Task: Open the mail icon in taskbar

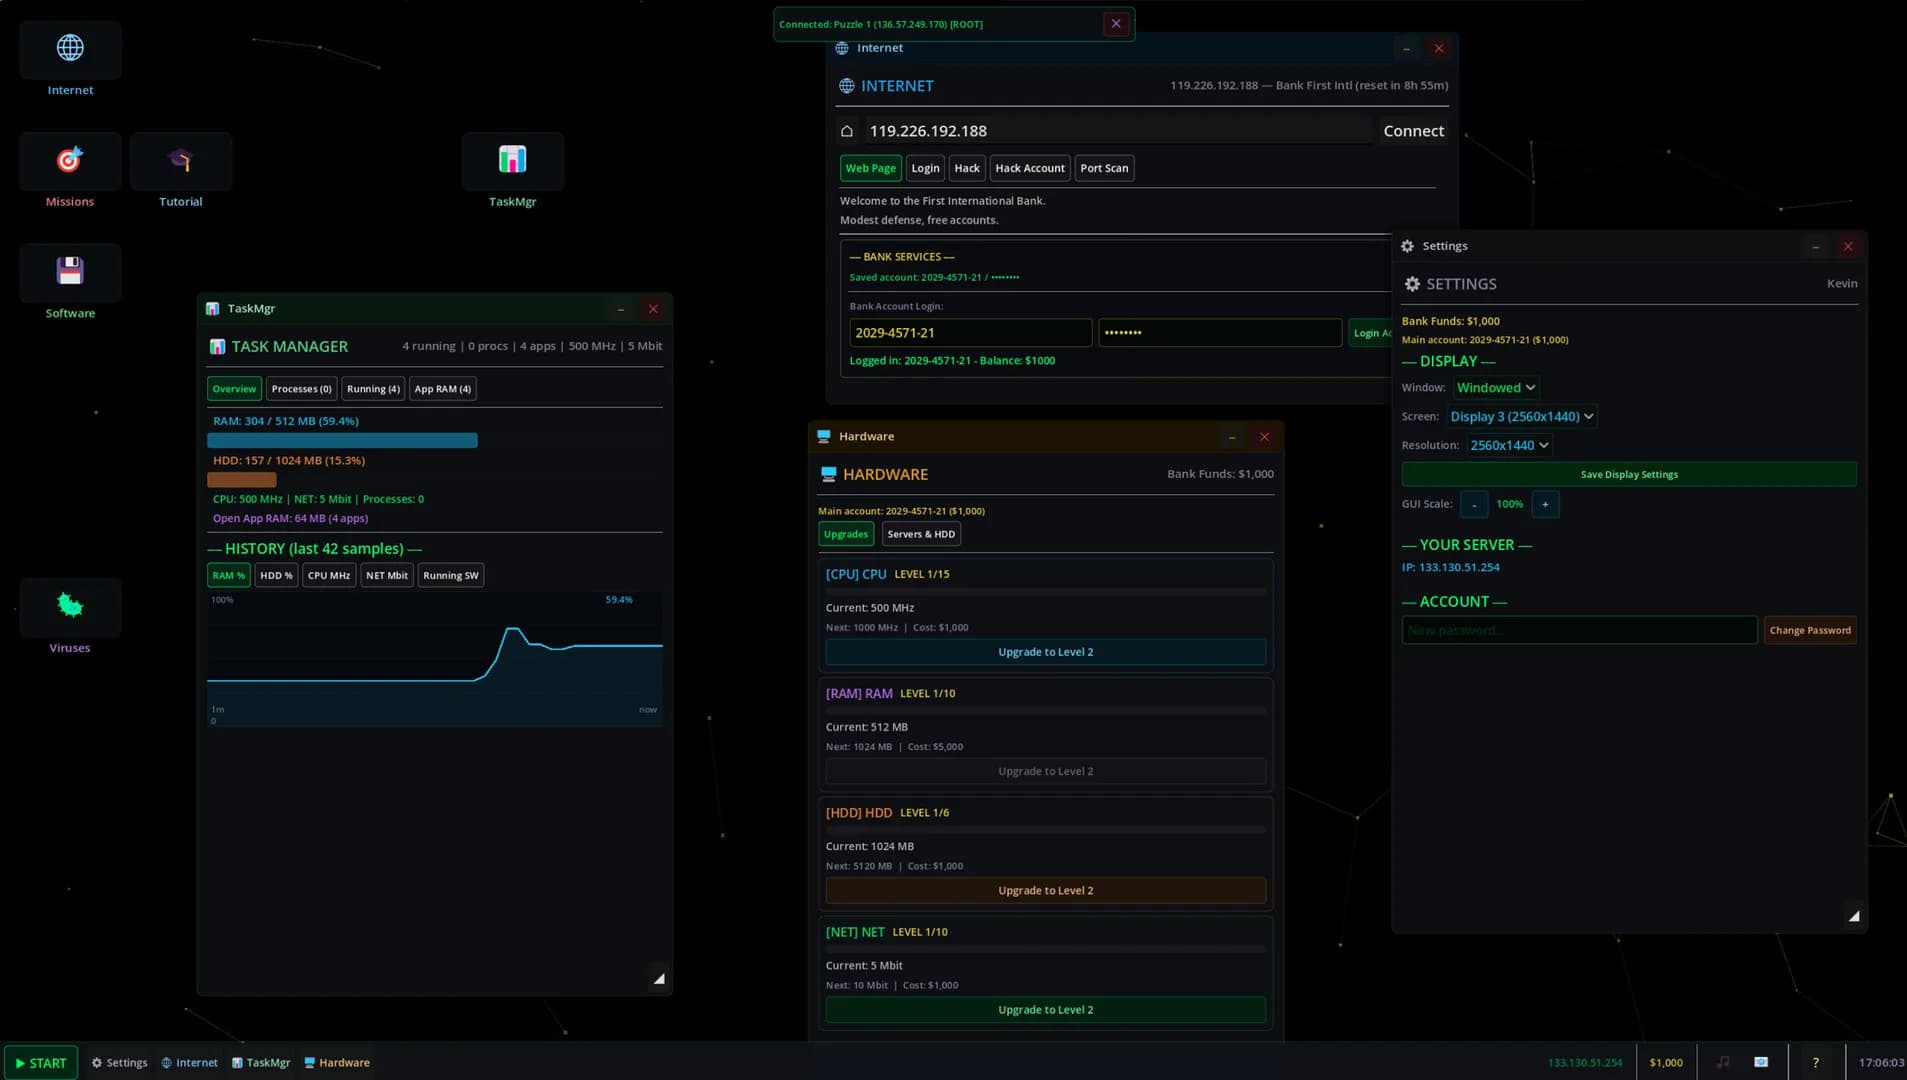Action: coord(1761,1062)
